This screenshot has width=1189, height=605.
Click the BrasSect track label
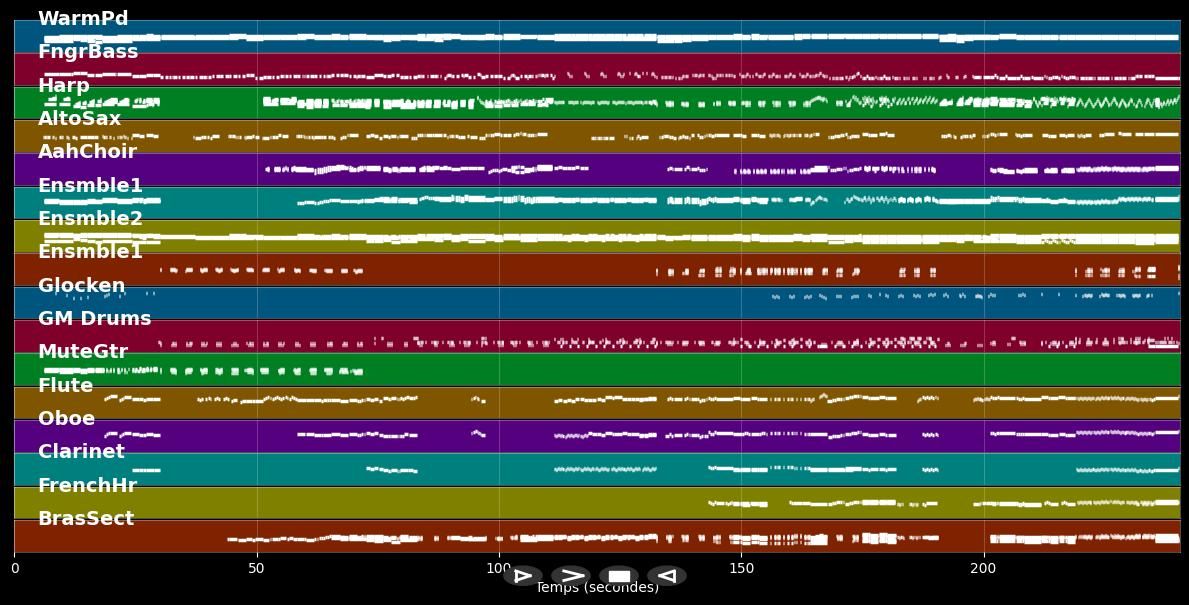click(86, 519)
